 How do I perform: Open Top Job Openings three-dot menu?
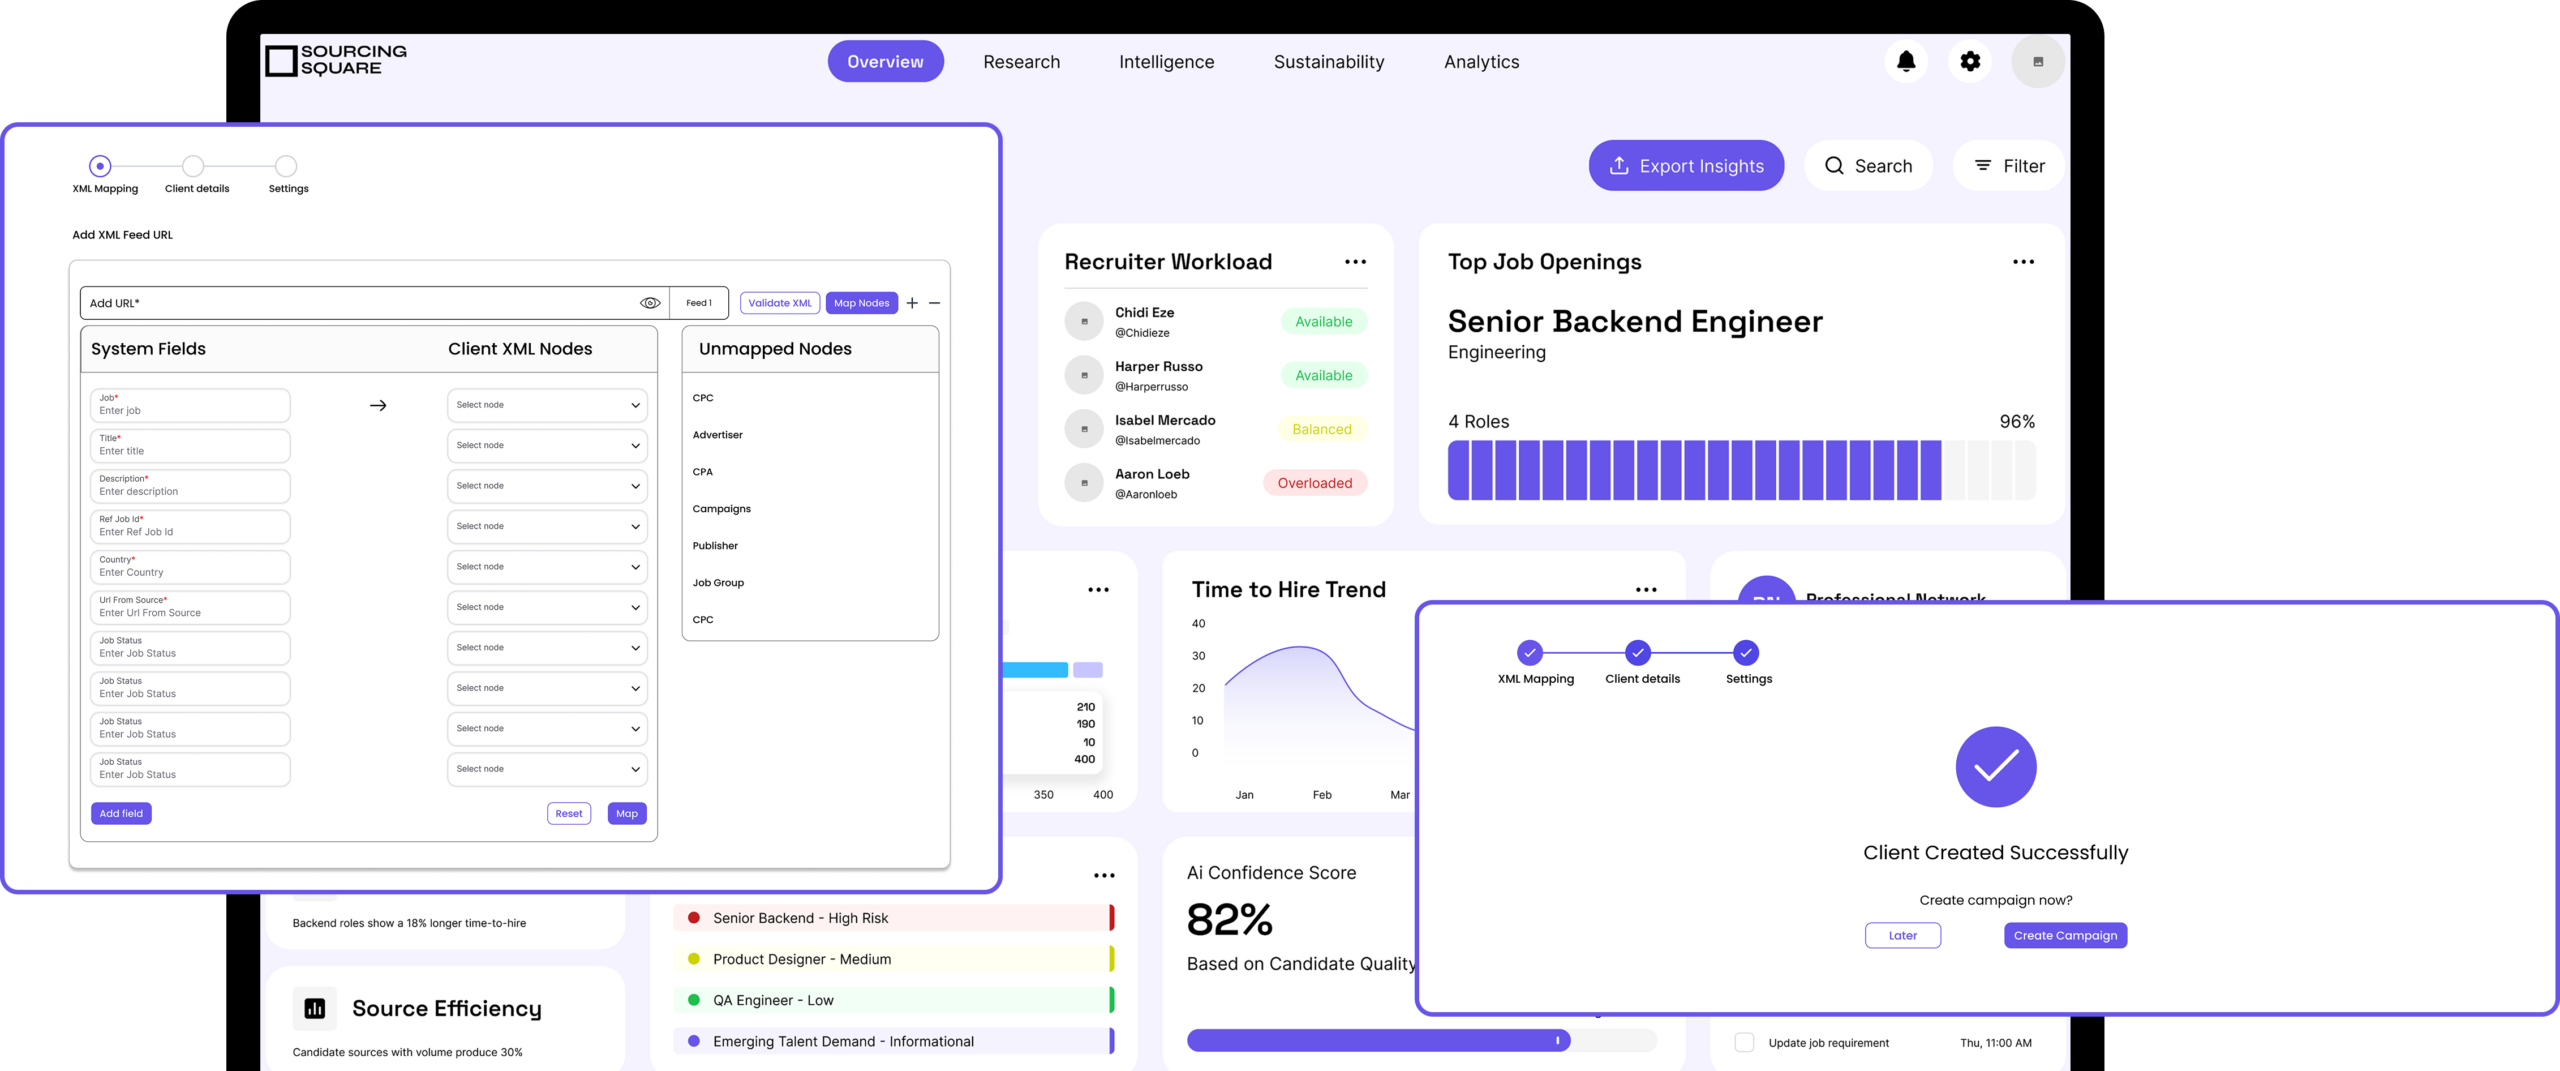pos(2023,262)
